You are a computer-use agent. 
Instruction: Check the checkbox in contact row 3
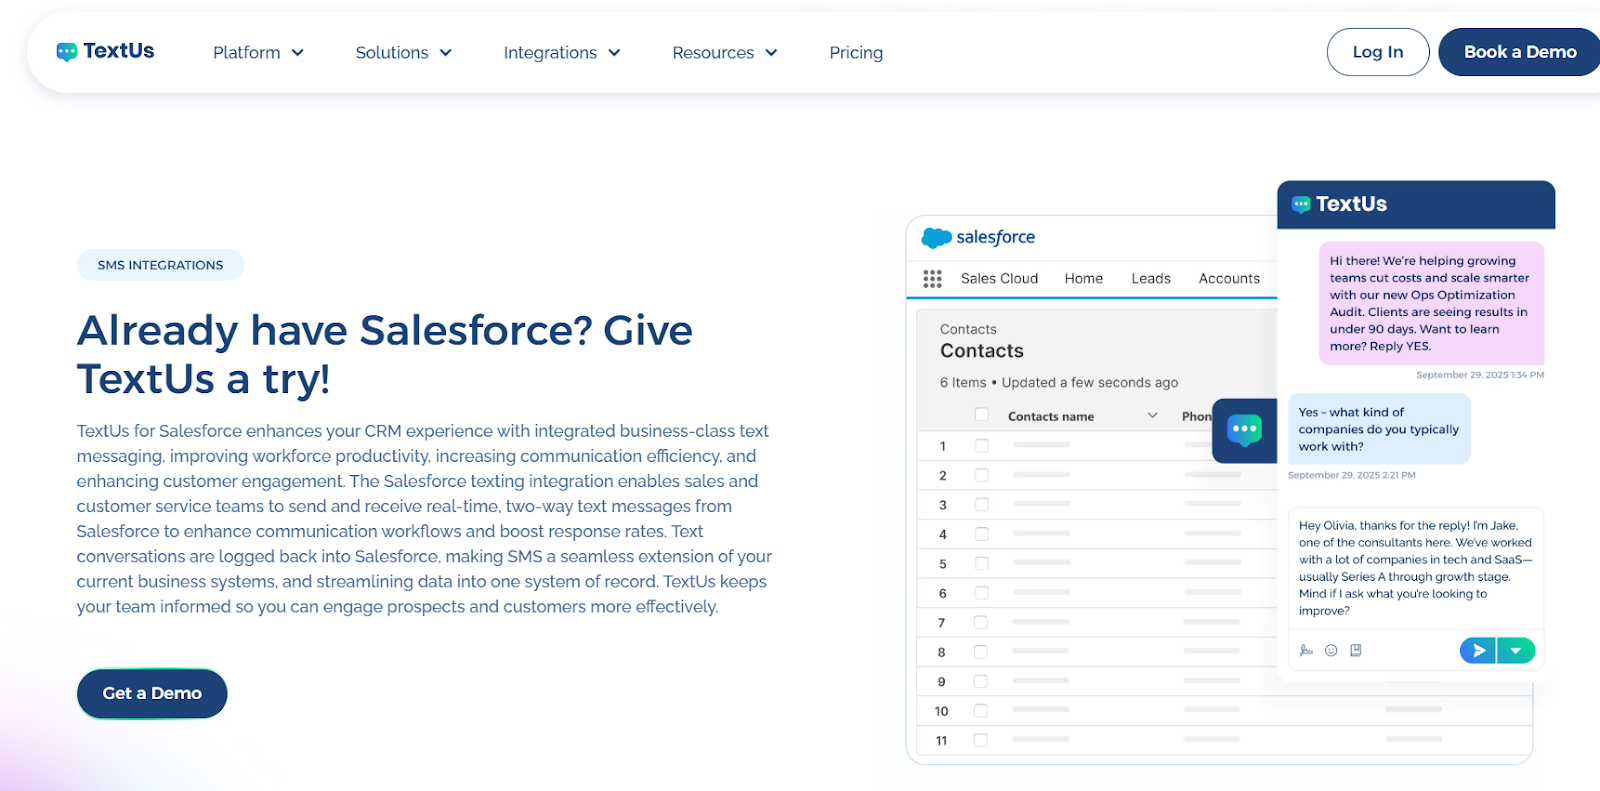(x=982, y=505)
